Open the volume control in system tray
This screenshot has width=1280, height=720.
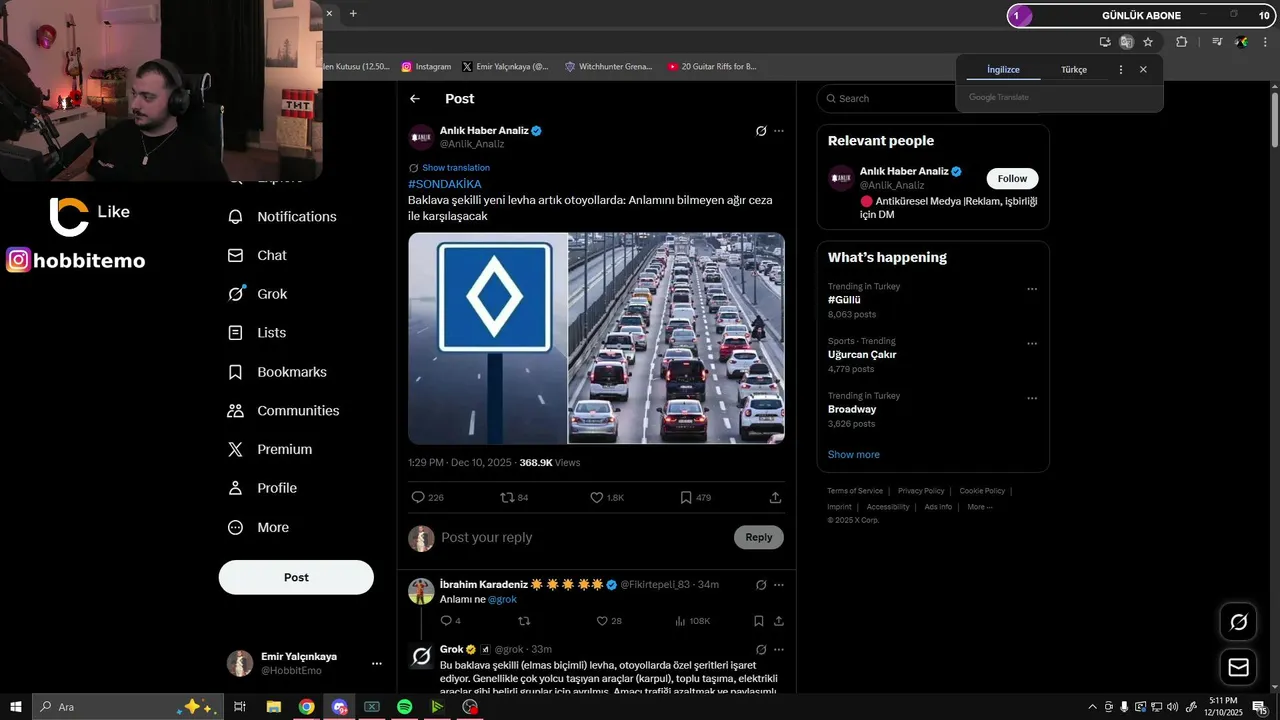click(1172, 707)
